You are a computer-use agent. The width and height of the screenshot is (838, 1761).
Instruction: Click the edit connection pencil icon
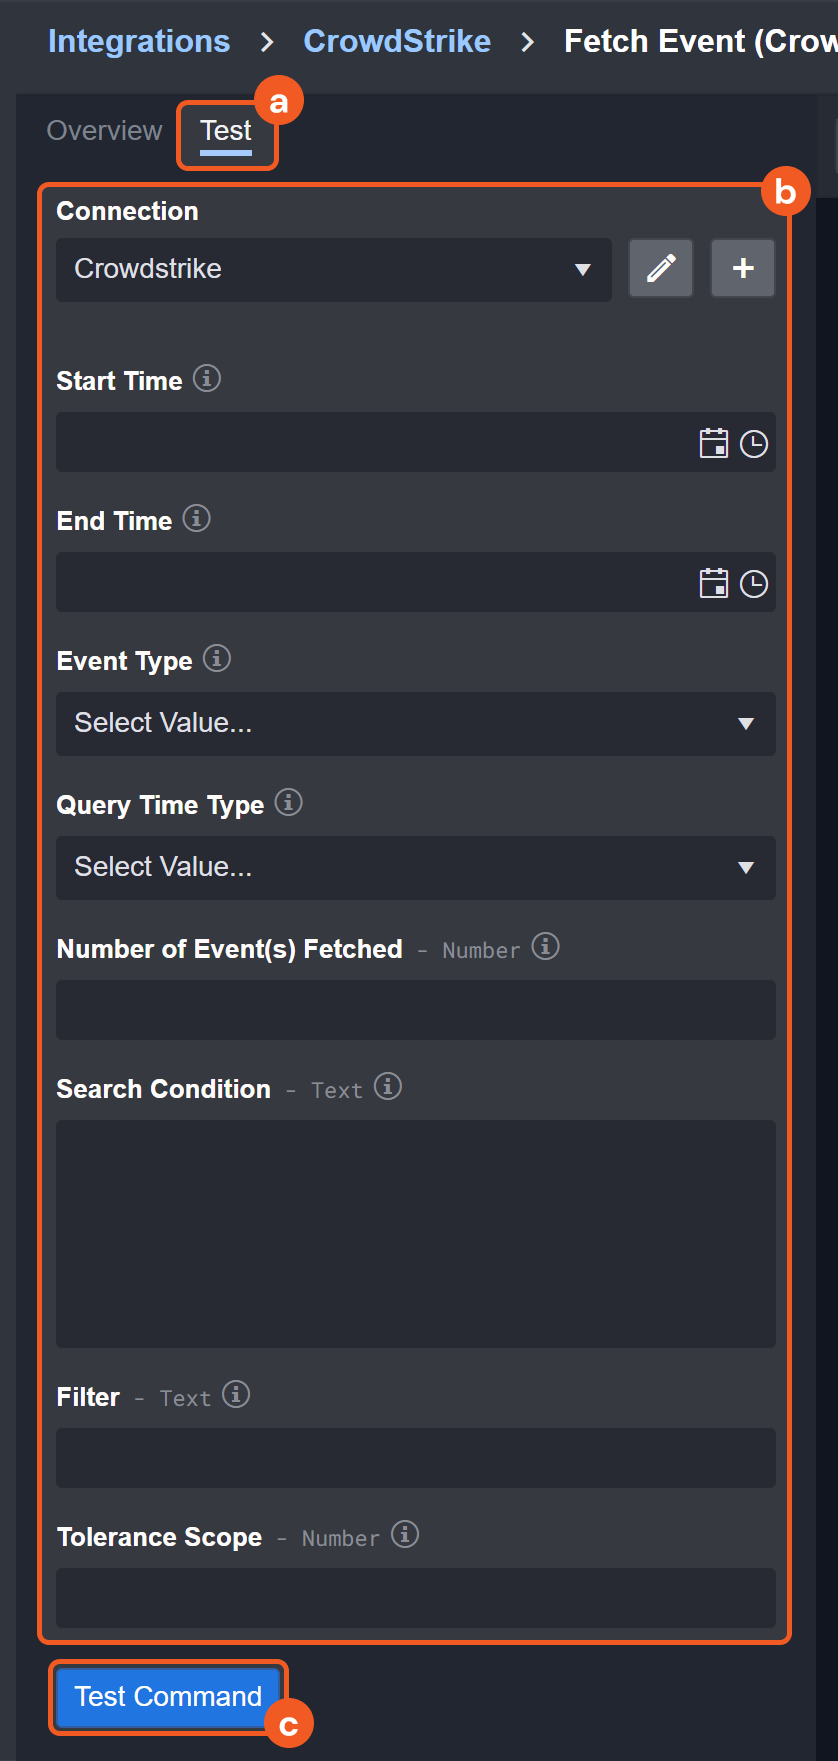tap(660, 268)
